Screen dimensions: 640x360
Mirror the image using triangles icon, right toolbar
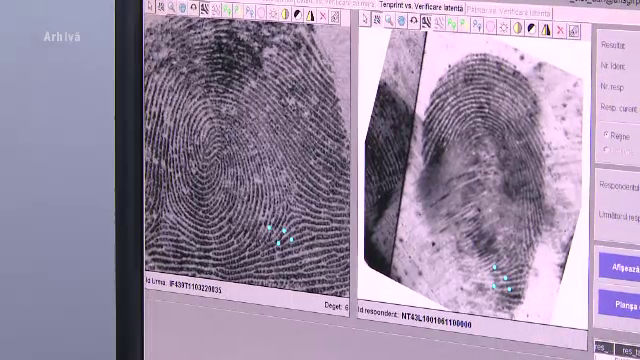[545, 30]
